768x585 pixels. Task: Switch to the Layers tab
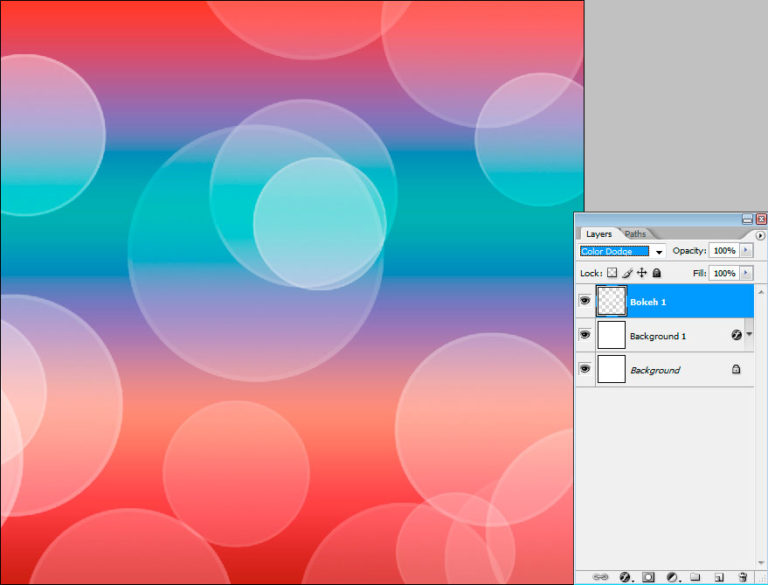(599, 234)
